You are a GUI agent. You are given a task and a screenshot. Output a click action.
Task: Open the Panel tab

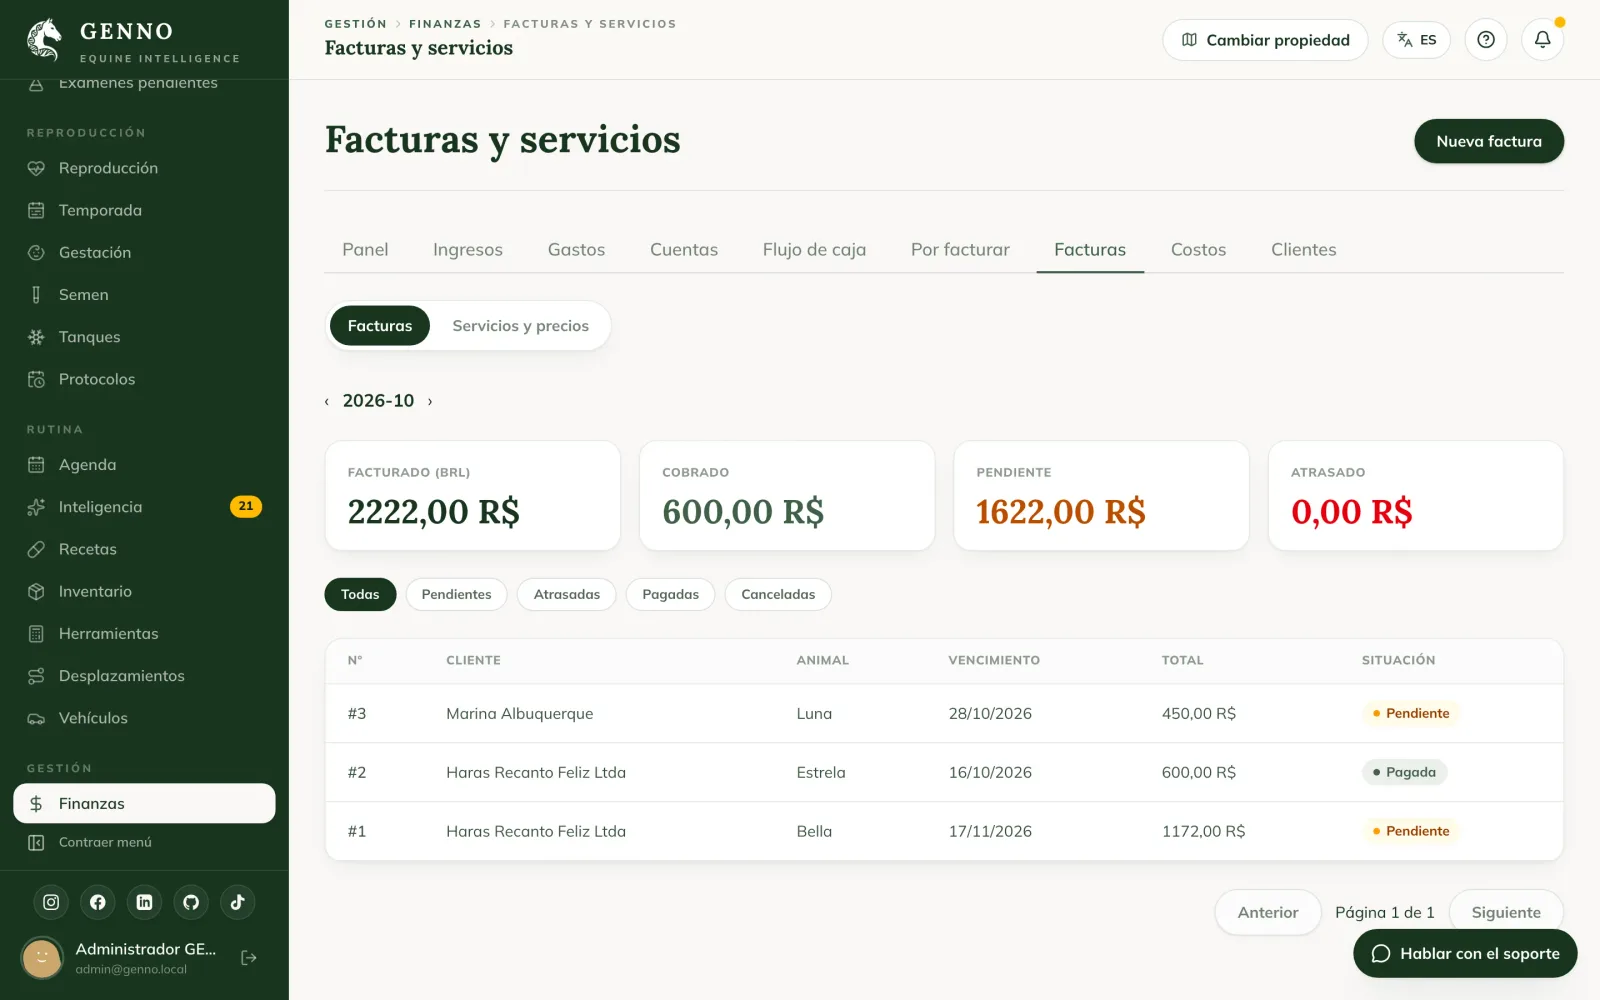[365, 250]
